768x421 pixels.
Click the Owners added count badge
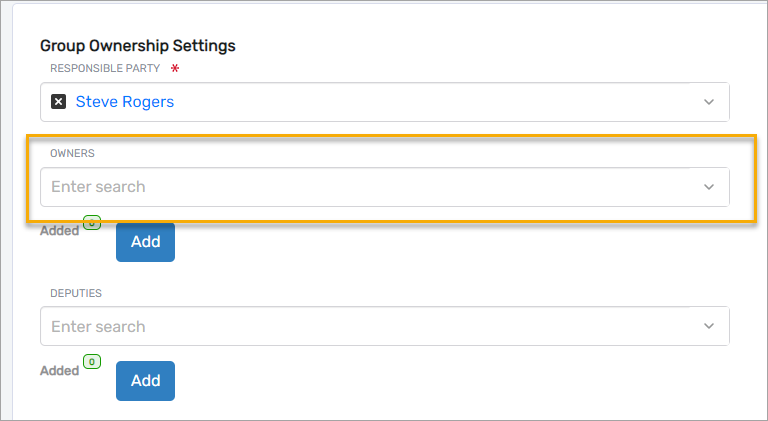coord(92,224)
